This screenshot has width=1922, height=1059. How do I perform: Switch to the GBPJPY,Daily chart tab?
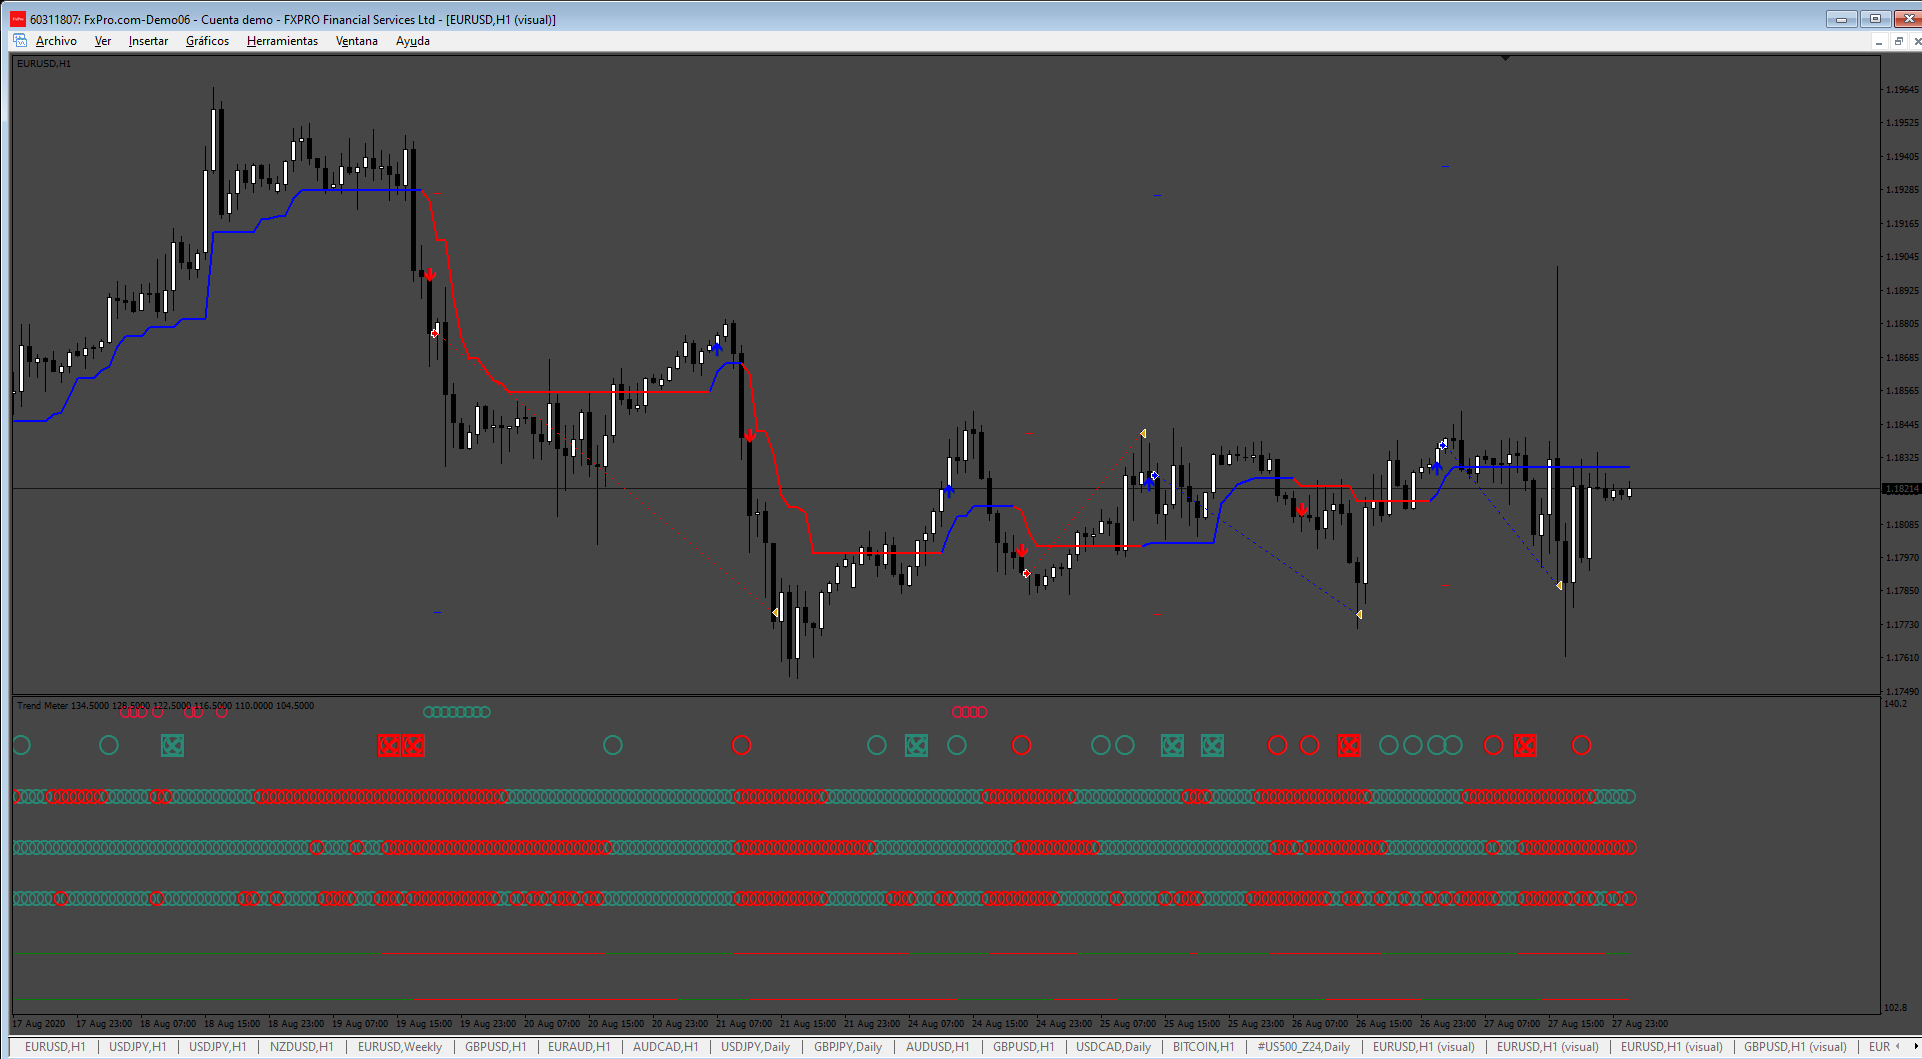point(848,1047)
